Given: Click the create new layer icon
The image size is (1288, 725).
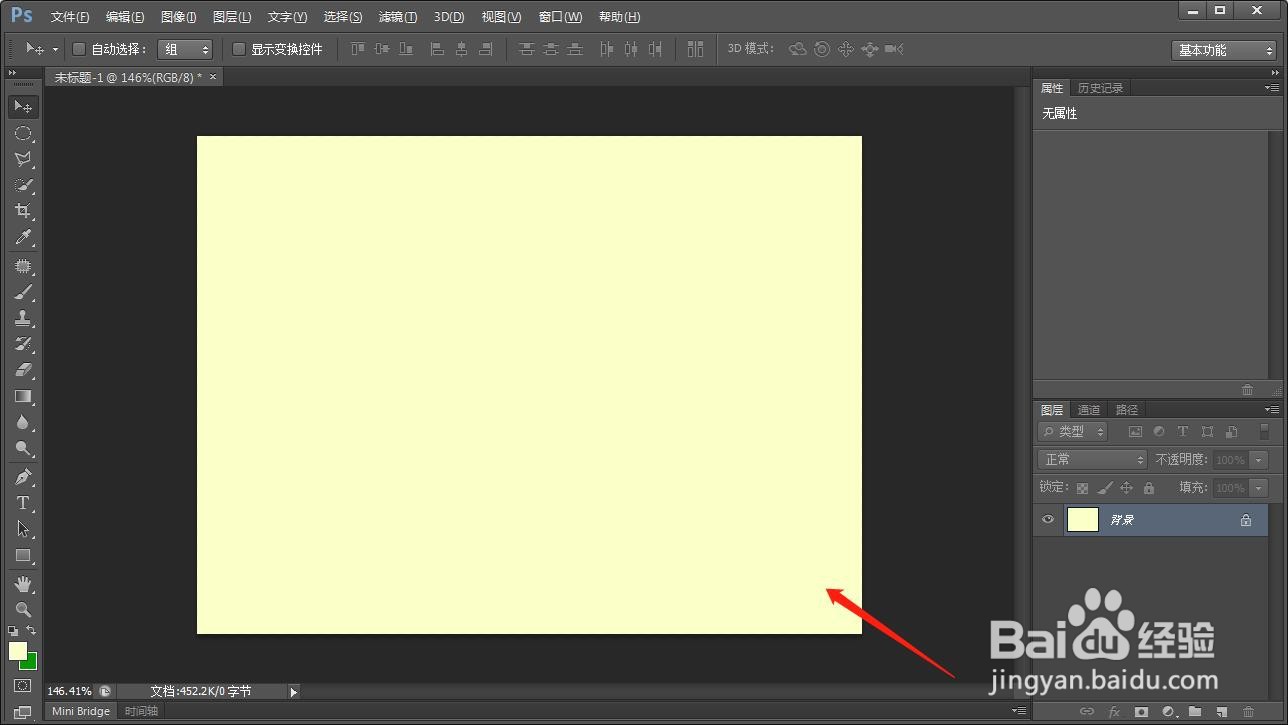Looking at the screenshot, I should pyautogui.click(x=1221, y=712).
